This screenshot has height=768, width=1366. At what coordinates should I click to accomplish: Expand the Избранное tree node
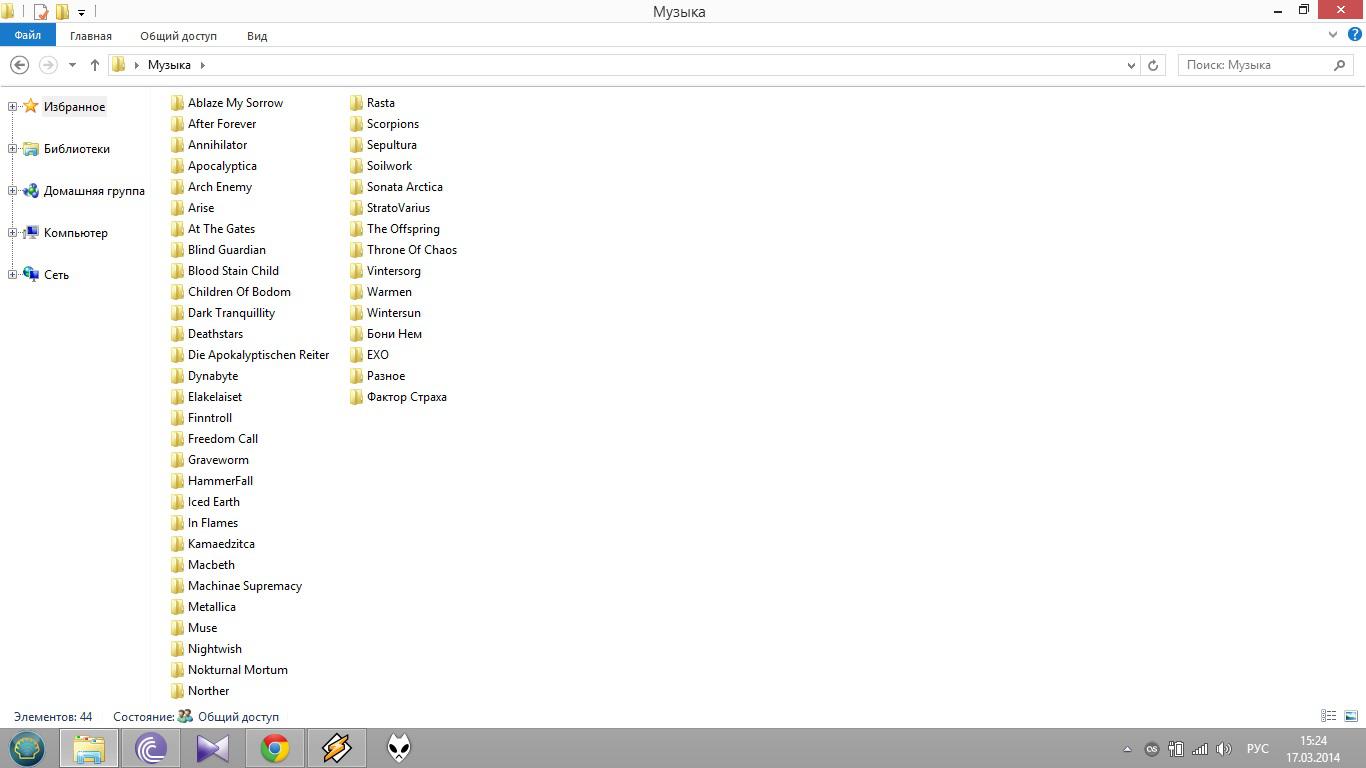[x=13, y=107]
